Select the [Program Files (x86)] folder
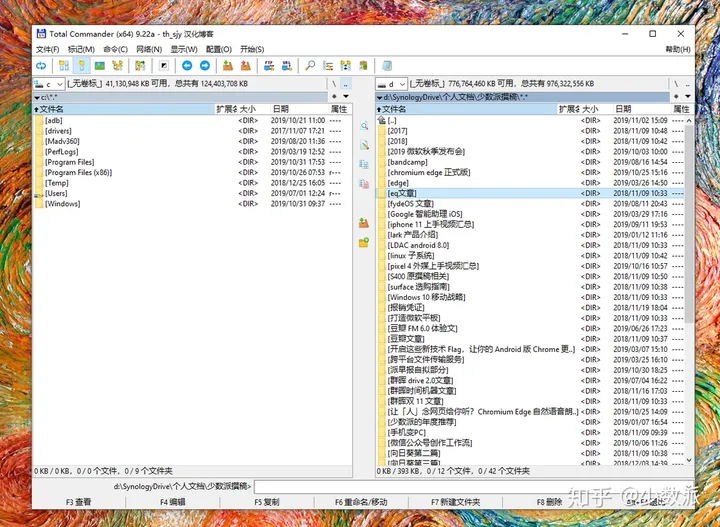 coord(79,173)
